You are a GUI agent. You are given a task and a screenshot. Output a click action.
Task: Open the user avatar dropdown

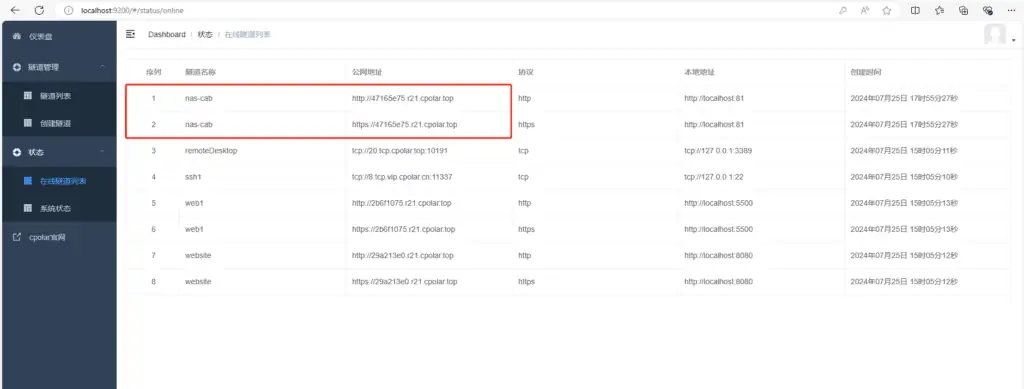1000,35
